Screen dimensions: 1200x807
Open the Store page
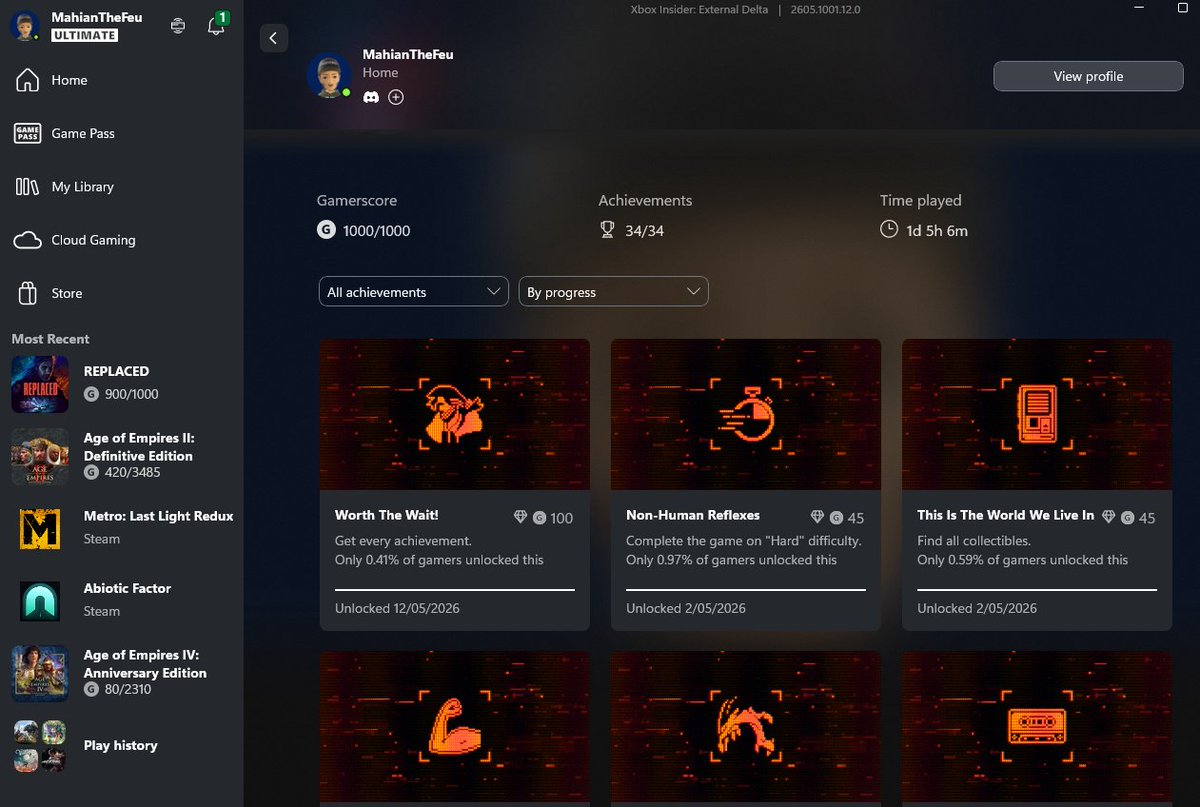coord(121,293)
